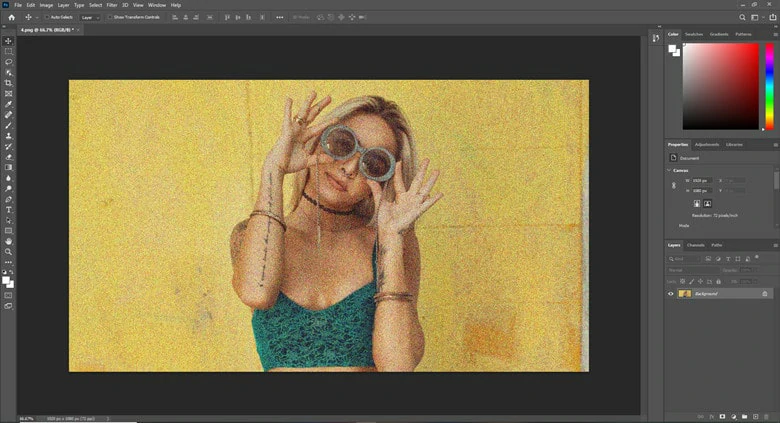
Task: Add layer mask at Layers panel bottom
Action: (x=722, y=417)
